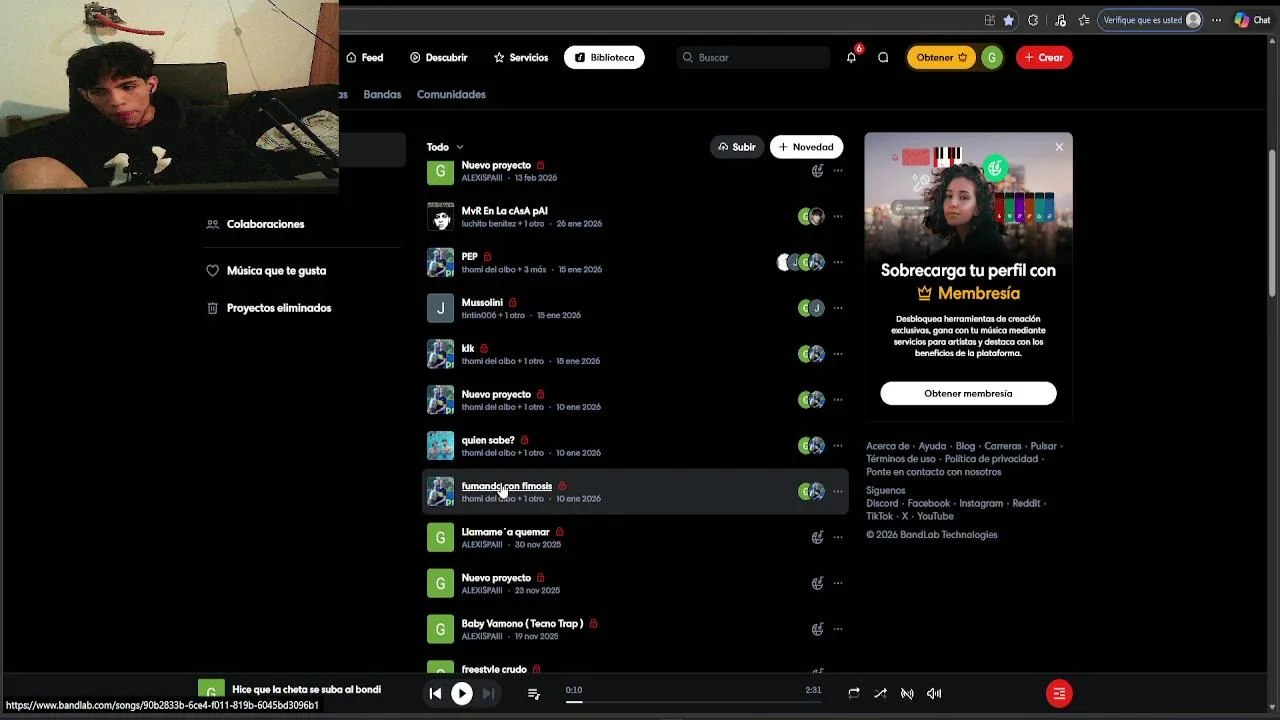
Task: Open browser favorites list icon
Action: (1084, 20)
